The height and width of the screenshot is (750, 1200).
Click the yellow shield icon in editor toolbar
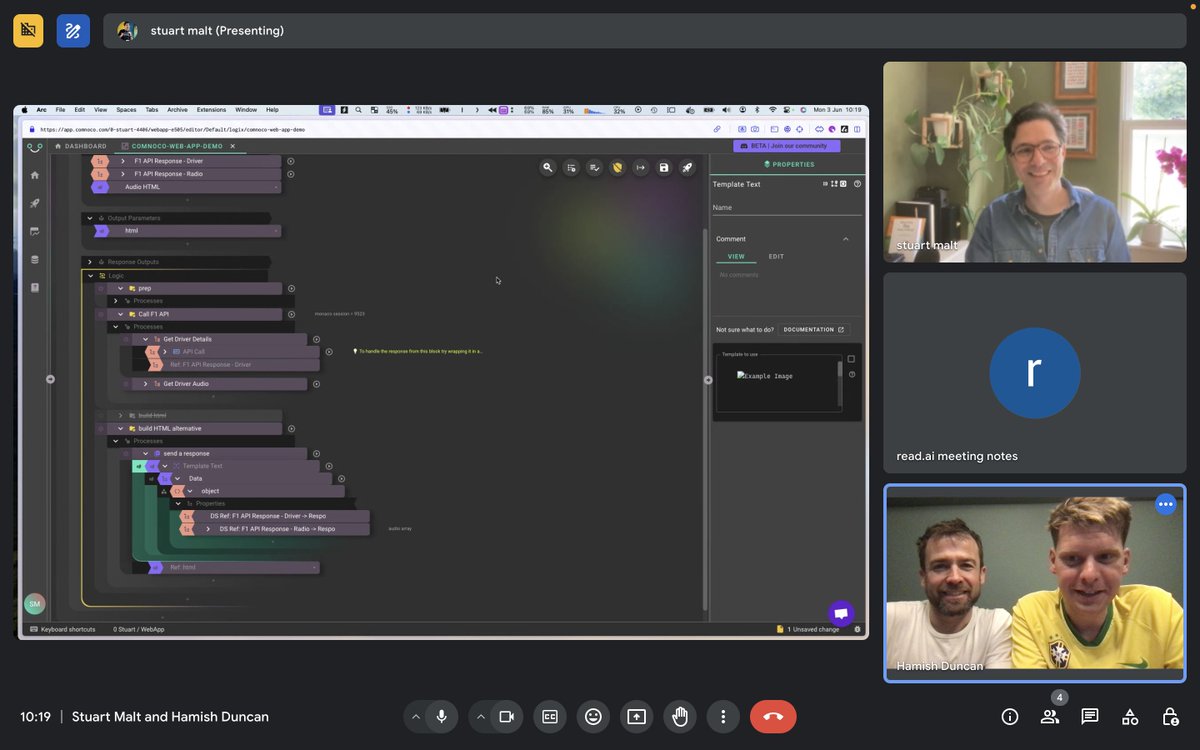[x=617, y=167]
